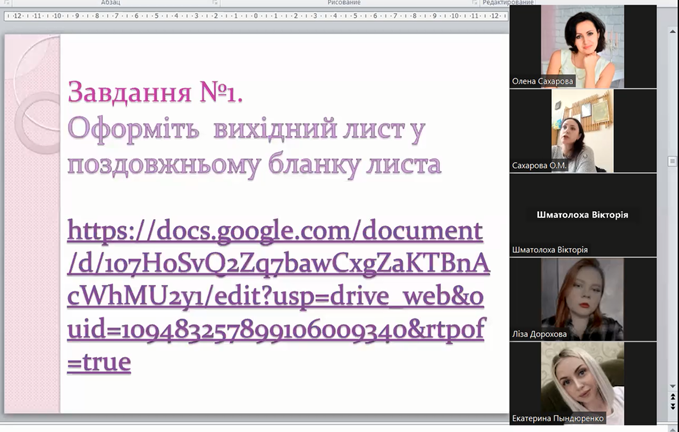Open the Рисование group dialog launcher
Screen dimensions: 679x432
[475, 3]
